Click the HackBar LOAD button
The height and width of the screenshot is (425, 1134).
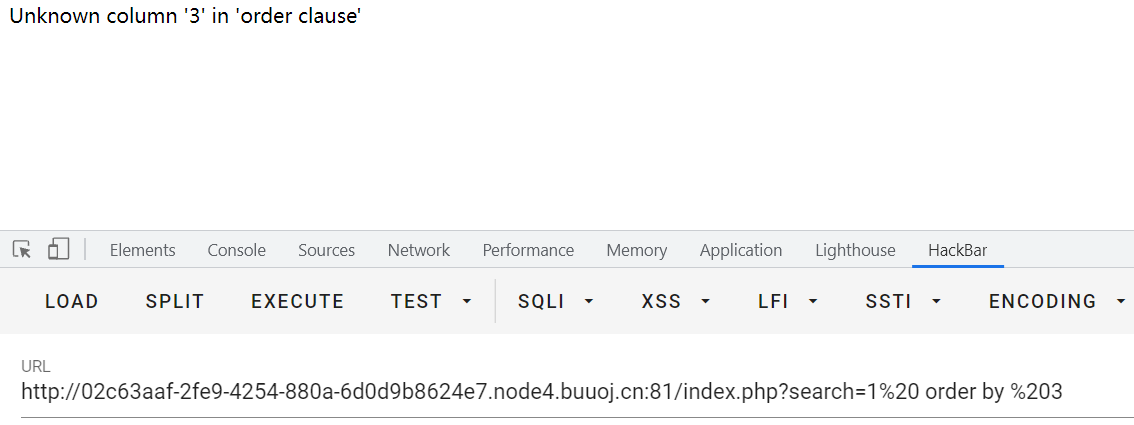point(72,301)
